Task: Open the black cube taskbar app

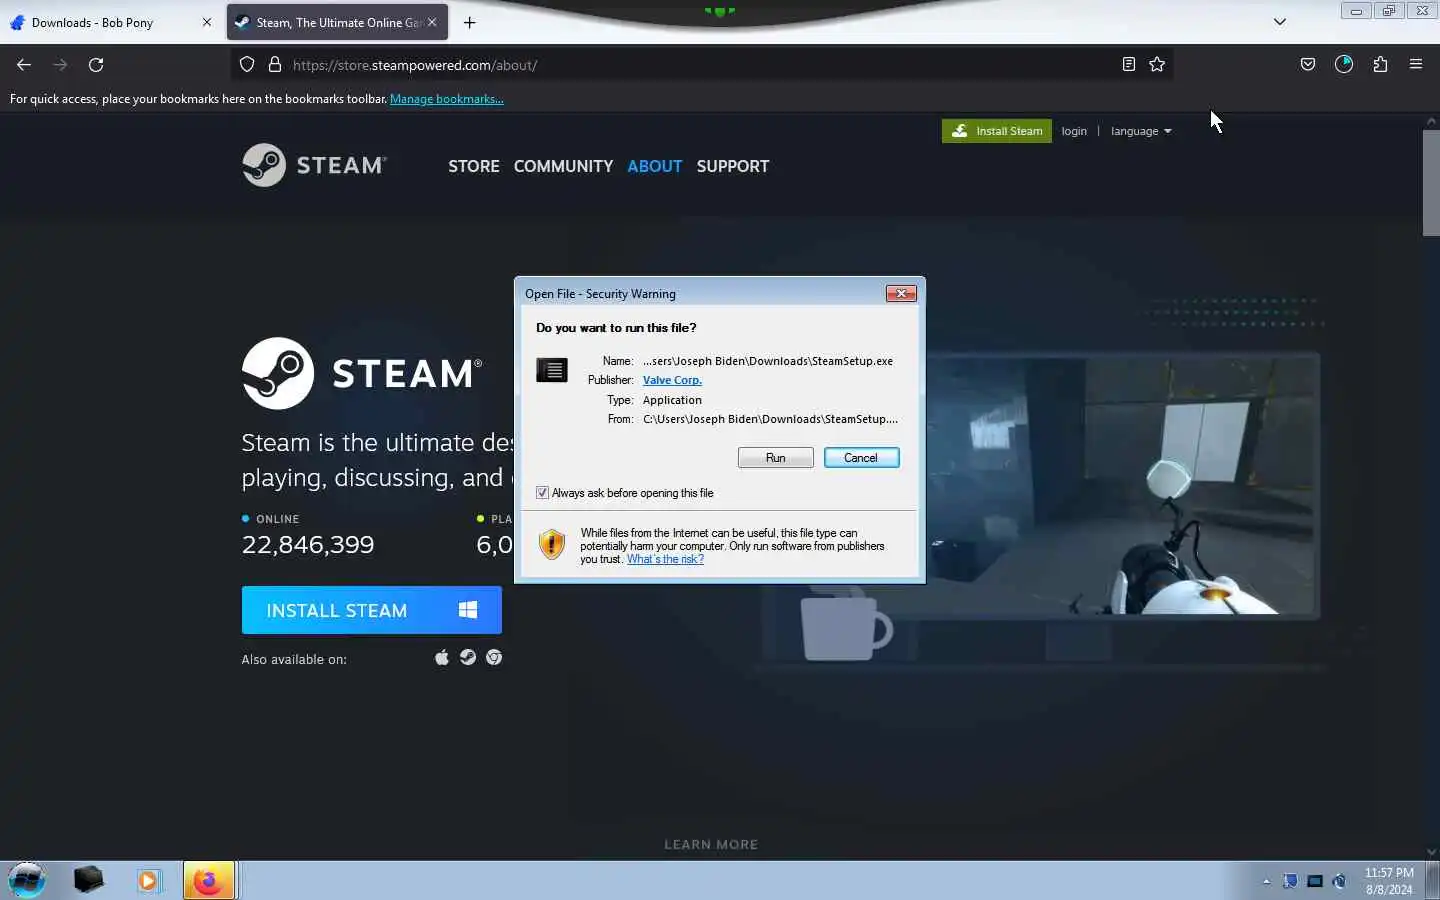Action: [88, 880]
